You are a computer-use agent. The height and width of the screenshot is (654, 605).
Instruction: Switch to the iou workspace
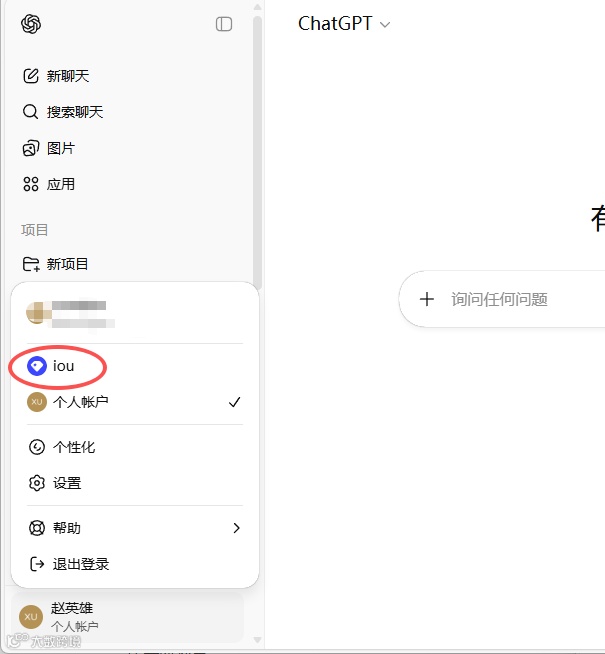135,366
